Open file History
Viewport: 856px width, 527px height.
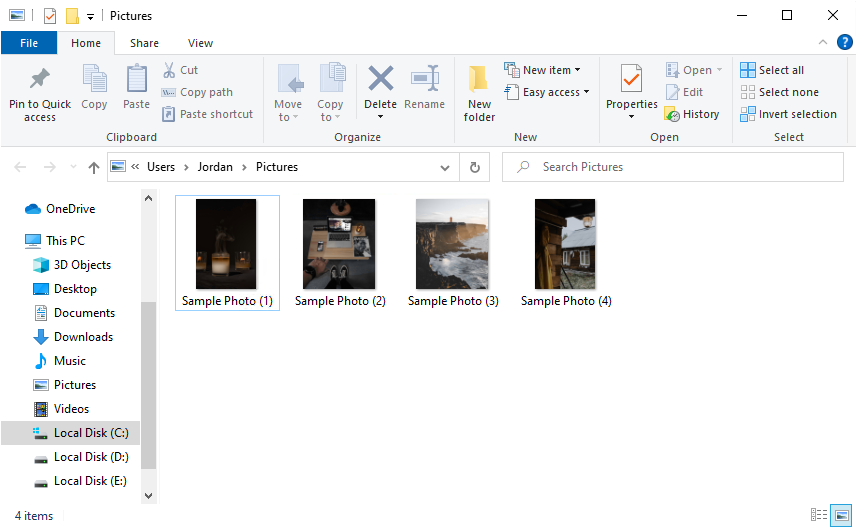692,114
